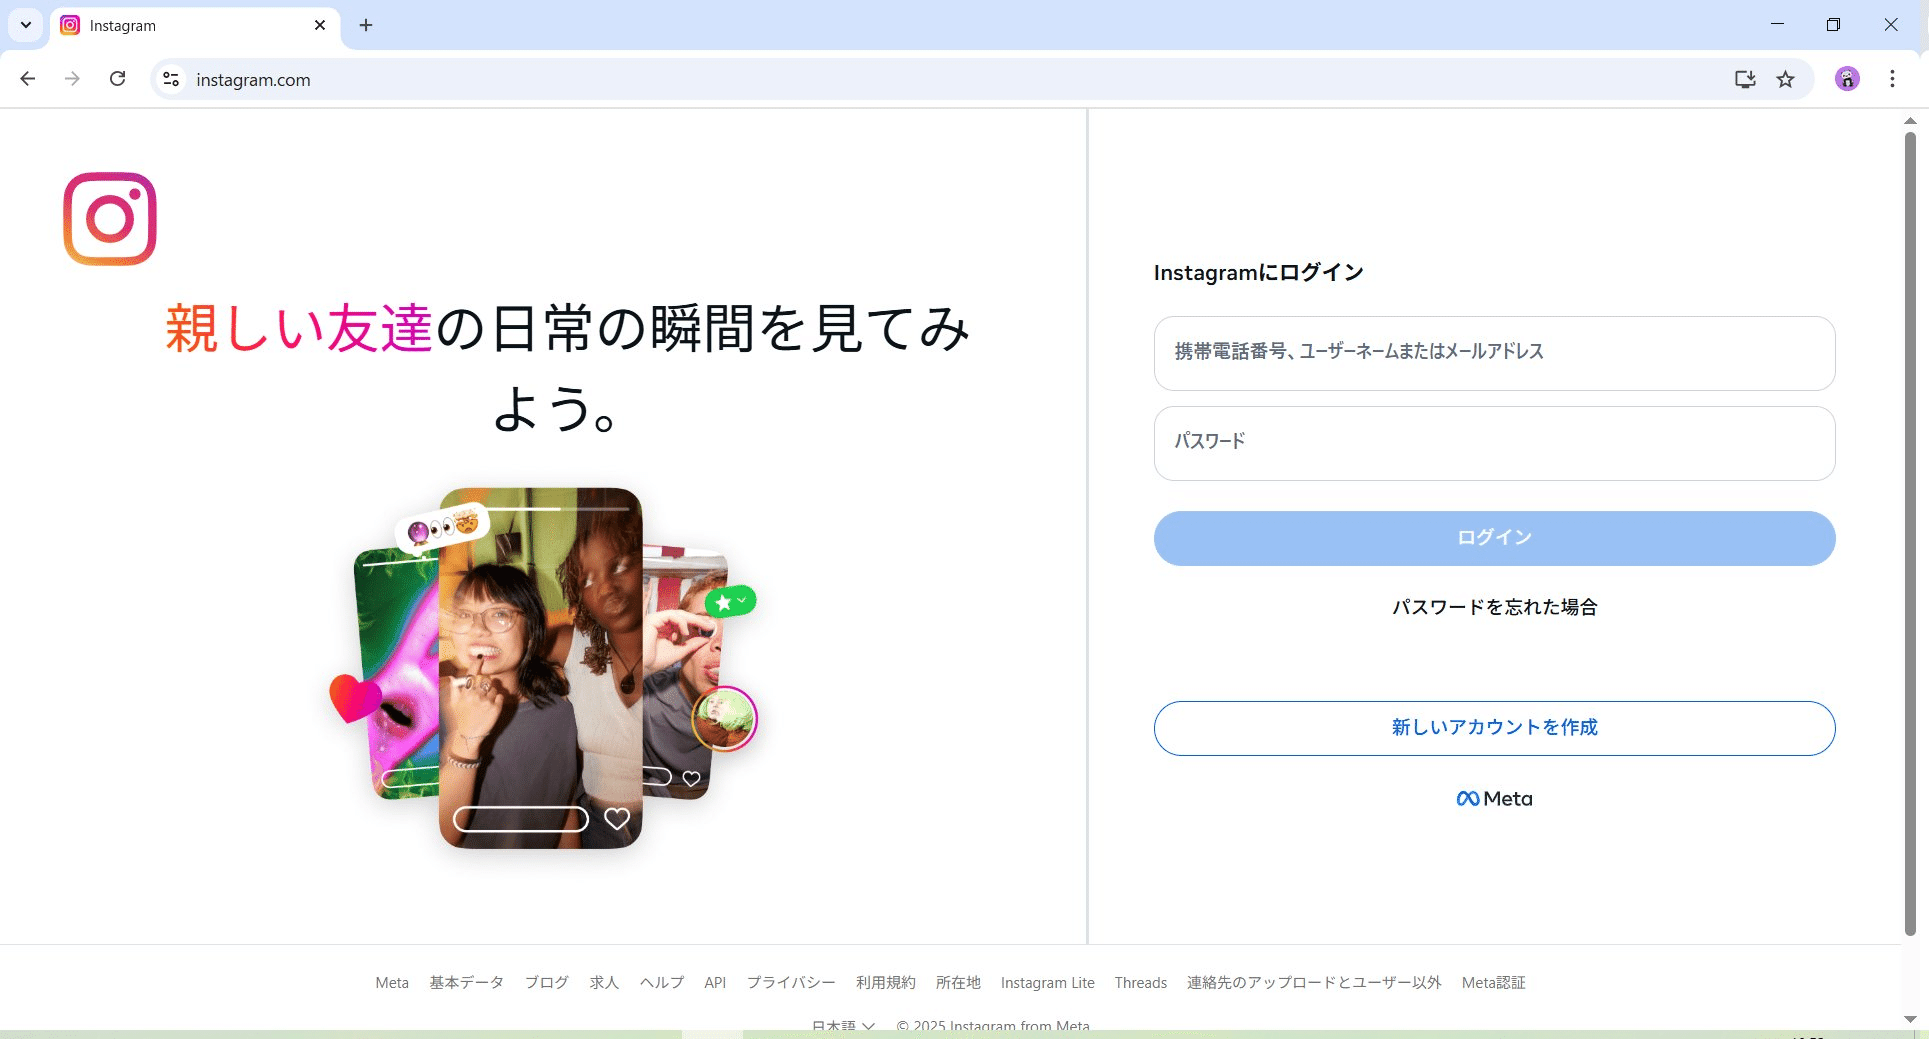Open the 日本語 language dropdown

pyautogui.click(x=842, y=1026)
